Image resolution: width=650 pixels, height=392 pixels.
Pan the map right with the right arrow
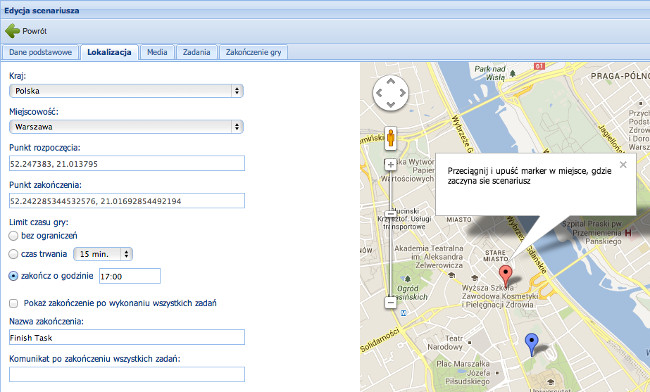[x=403, y=93]
